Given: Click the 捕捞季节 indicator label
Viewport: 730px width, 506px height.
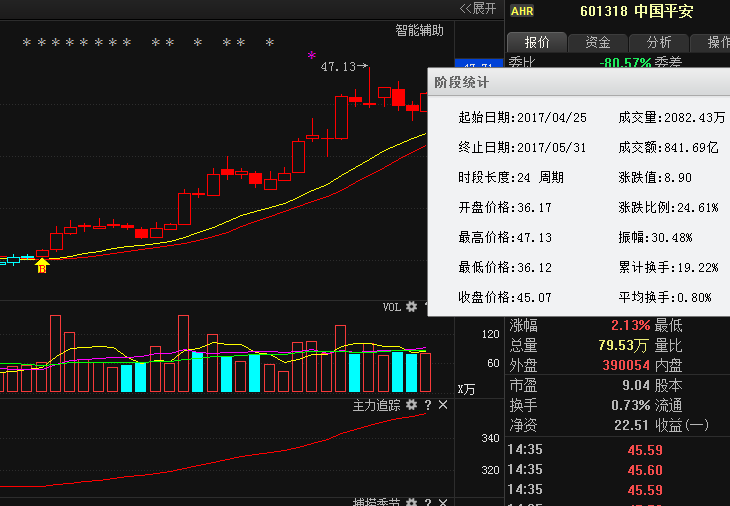Looking at the screenshot, I should tap(376, 502).
